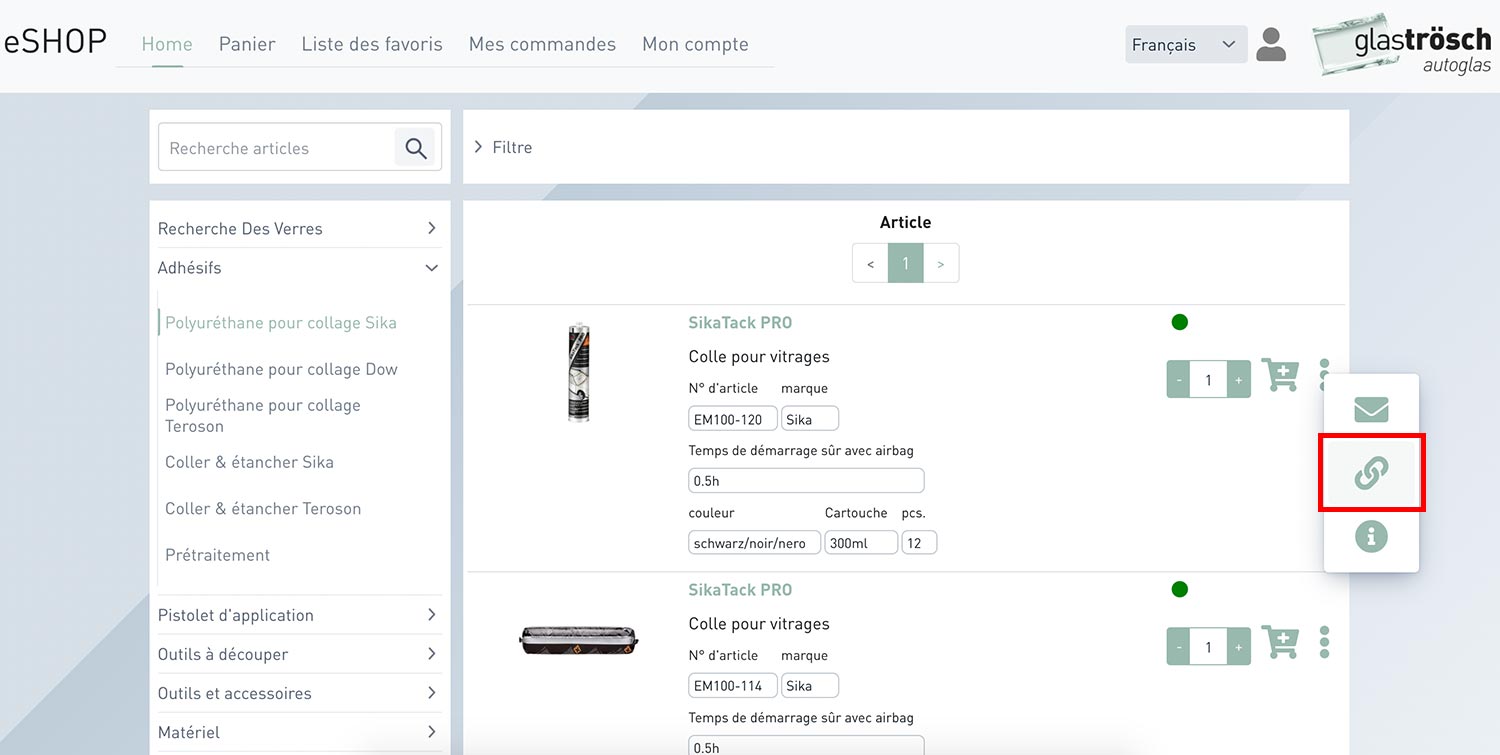1500x755 pixels.
Task: Decrease quantity for EM100-120
Action: [x=1179, y=380]
